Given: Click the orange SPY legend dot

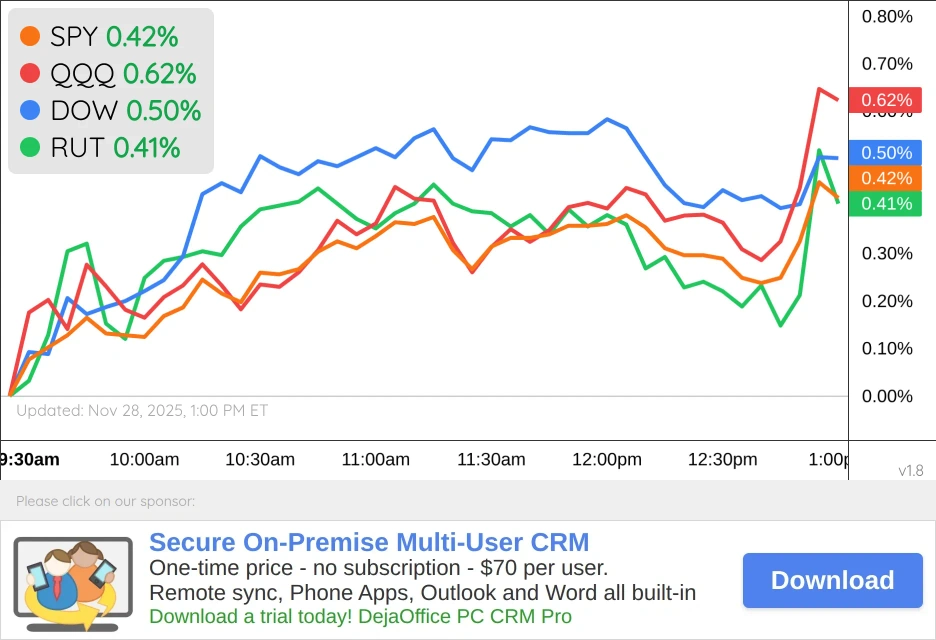Looking at the screenshot, I should tap(30, 37).
